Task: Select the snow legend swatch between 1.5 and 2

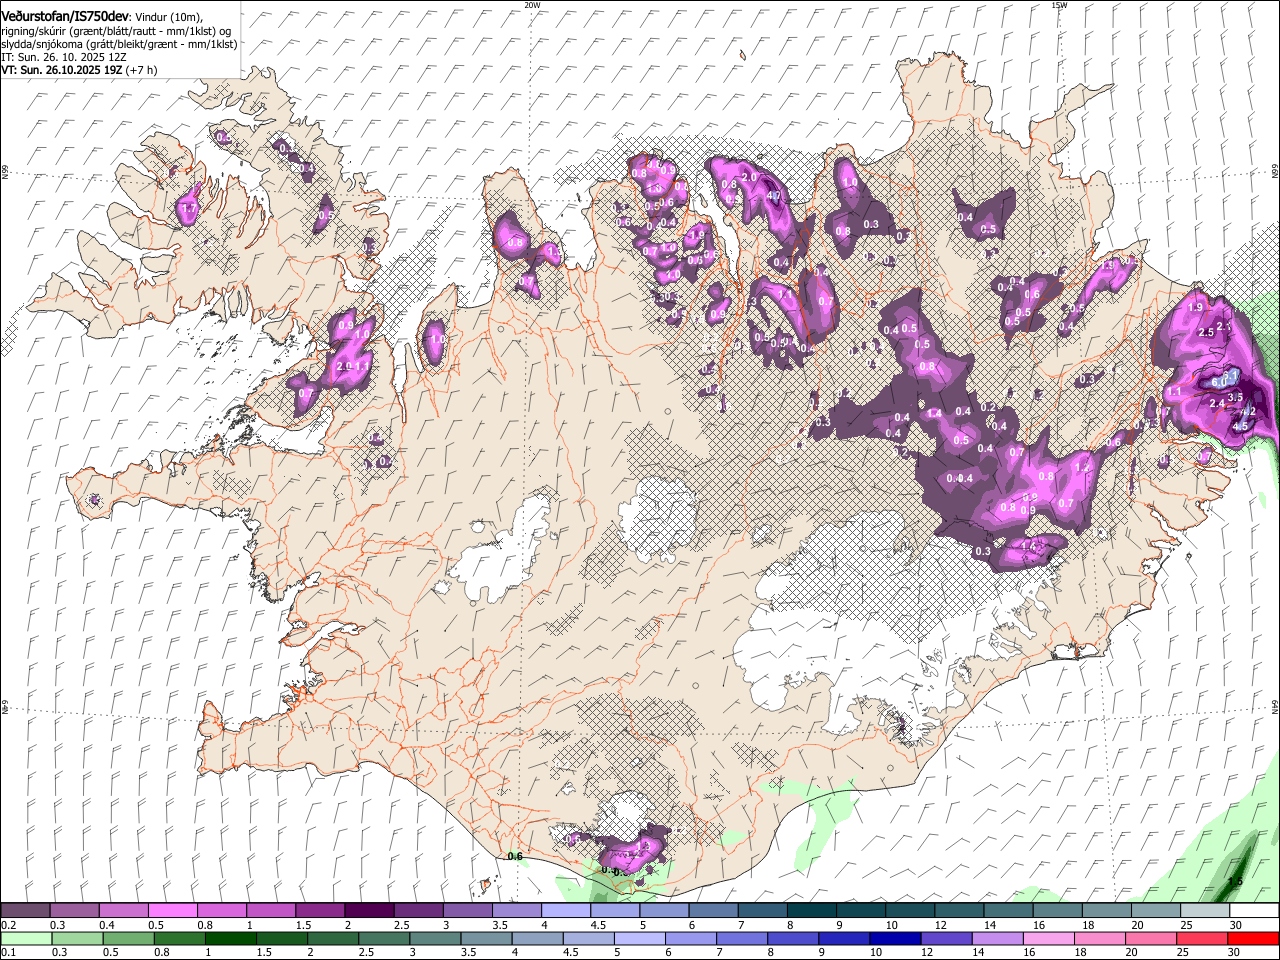Action: [320, 911]
